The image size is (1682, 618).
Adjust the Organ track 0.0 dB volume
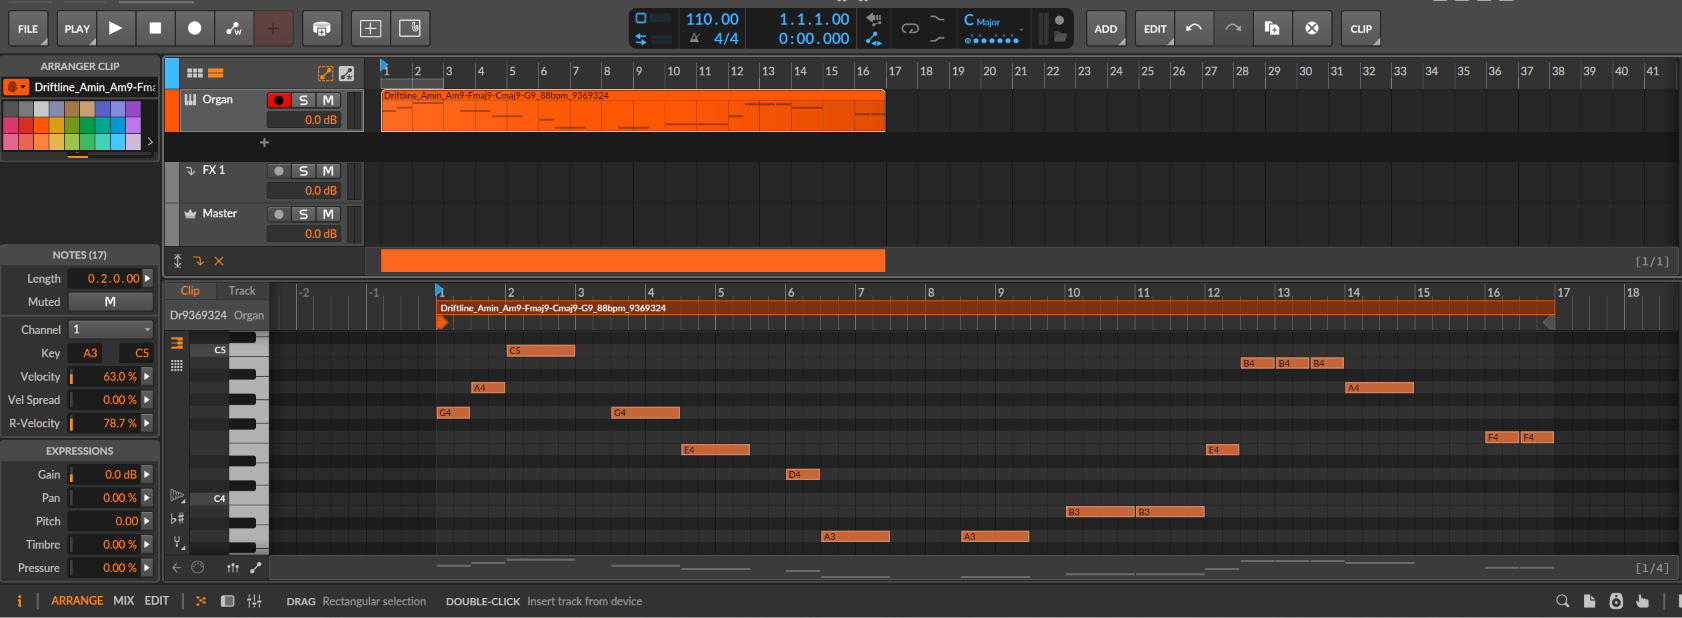(304, 120)
